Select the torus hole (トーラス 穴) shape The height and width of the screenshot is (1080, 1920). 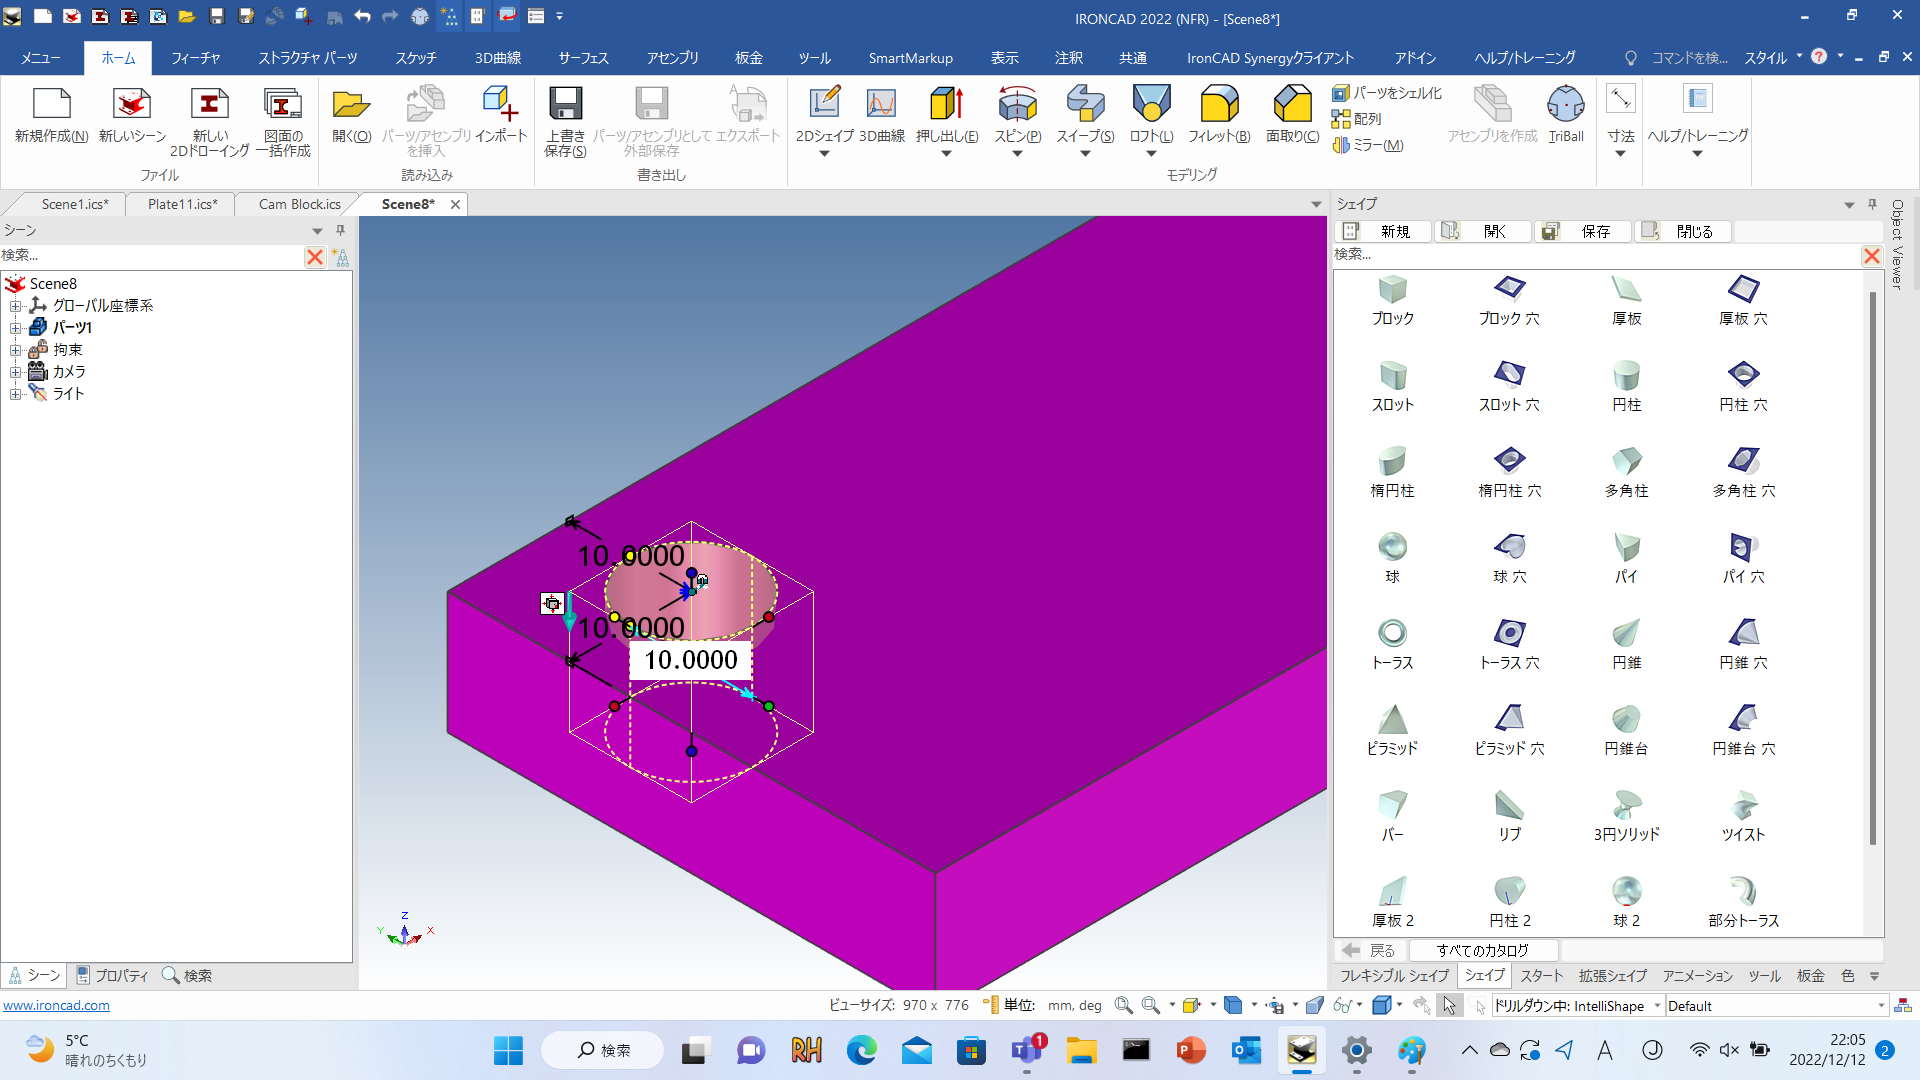[1509, 633]
